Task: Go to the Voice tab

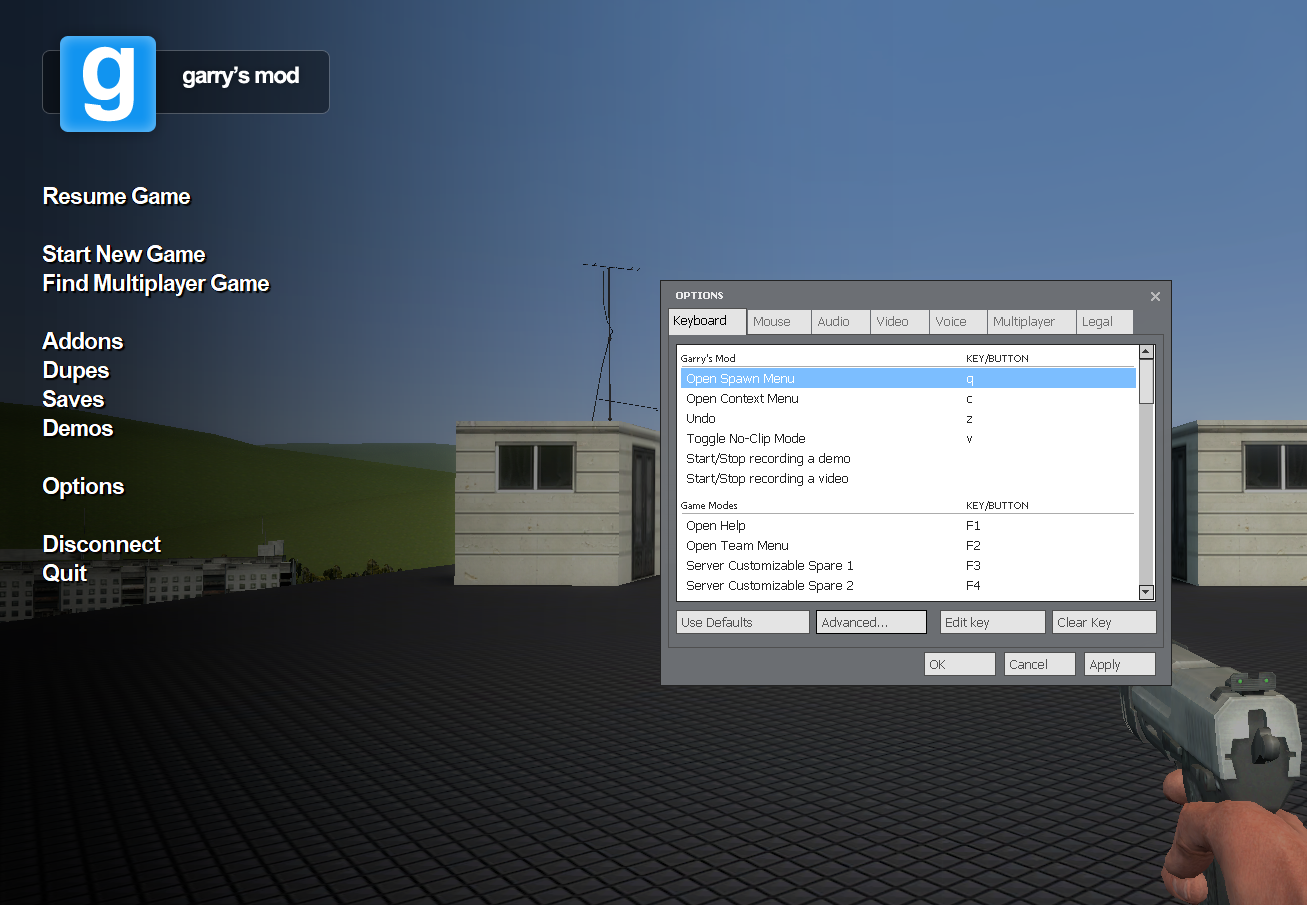Action: pos(959,322)
